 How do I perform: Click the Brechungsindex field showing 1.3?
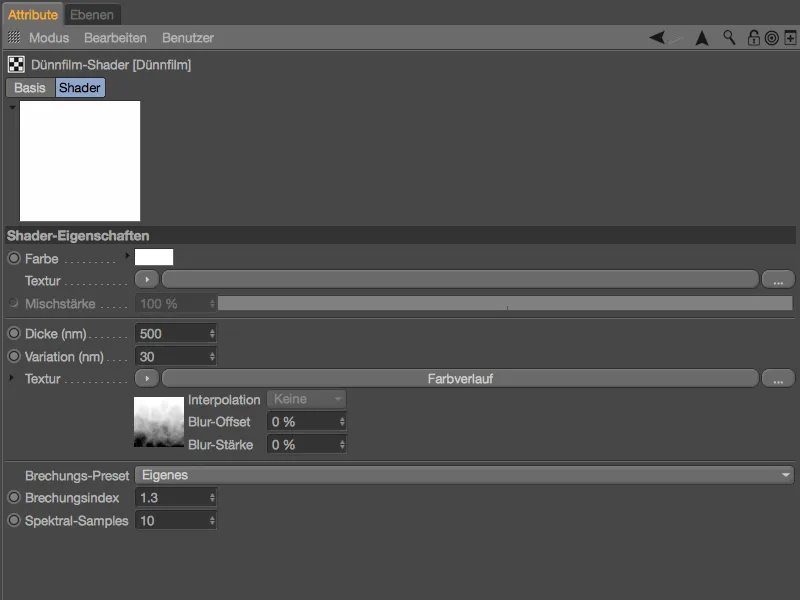(176, 497)
